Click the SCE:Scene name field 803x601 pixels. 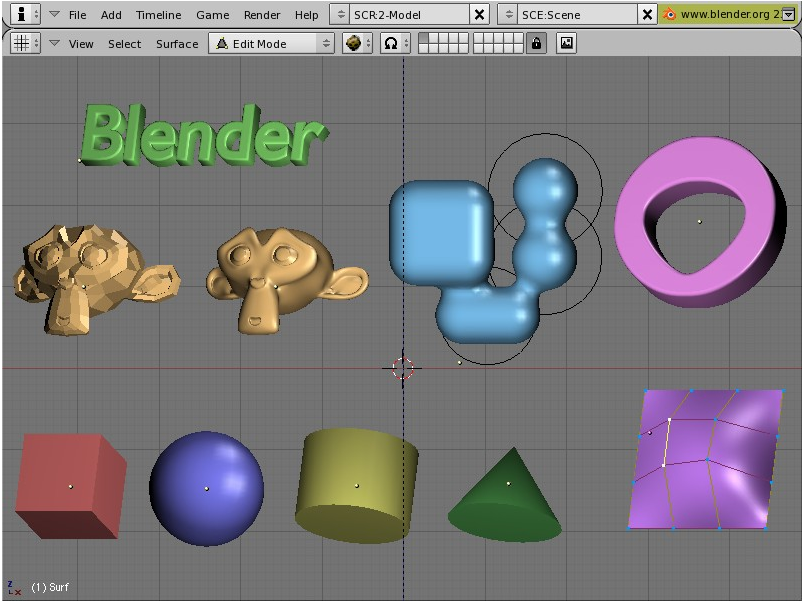577,15
